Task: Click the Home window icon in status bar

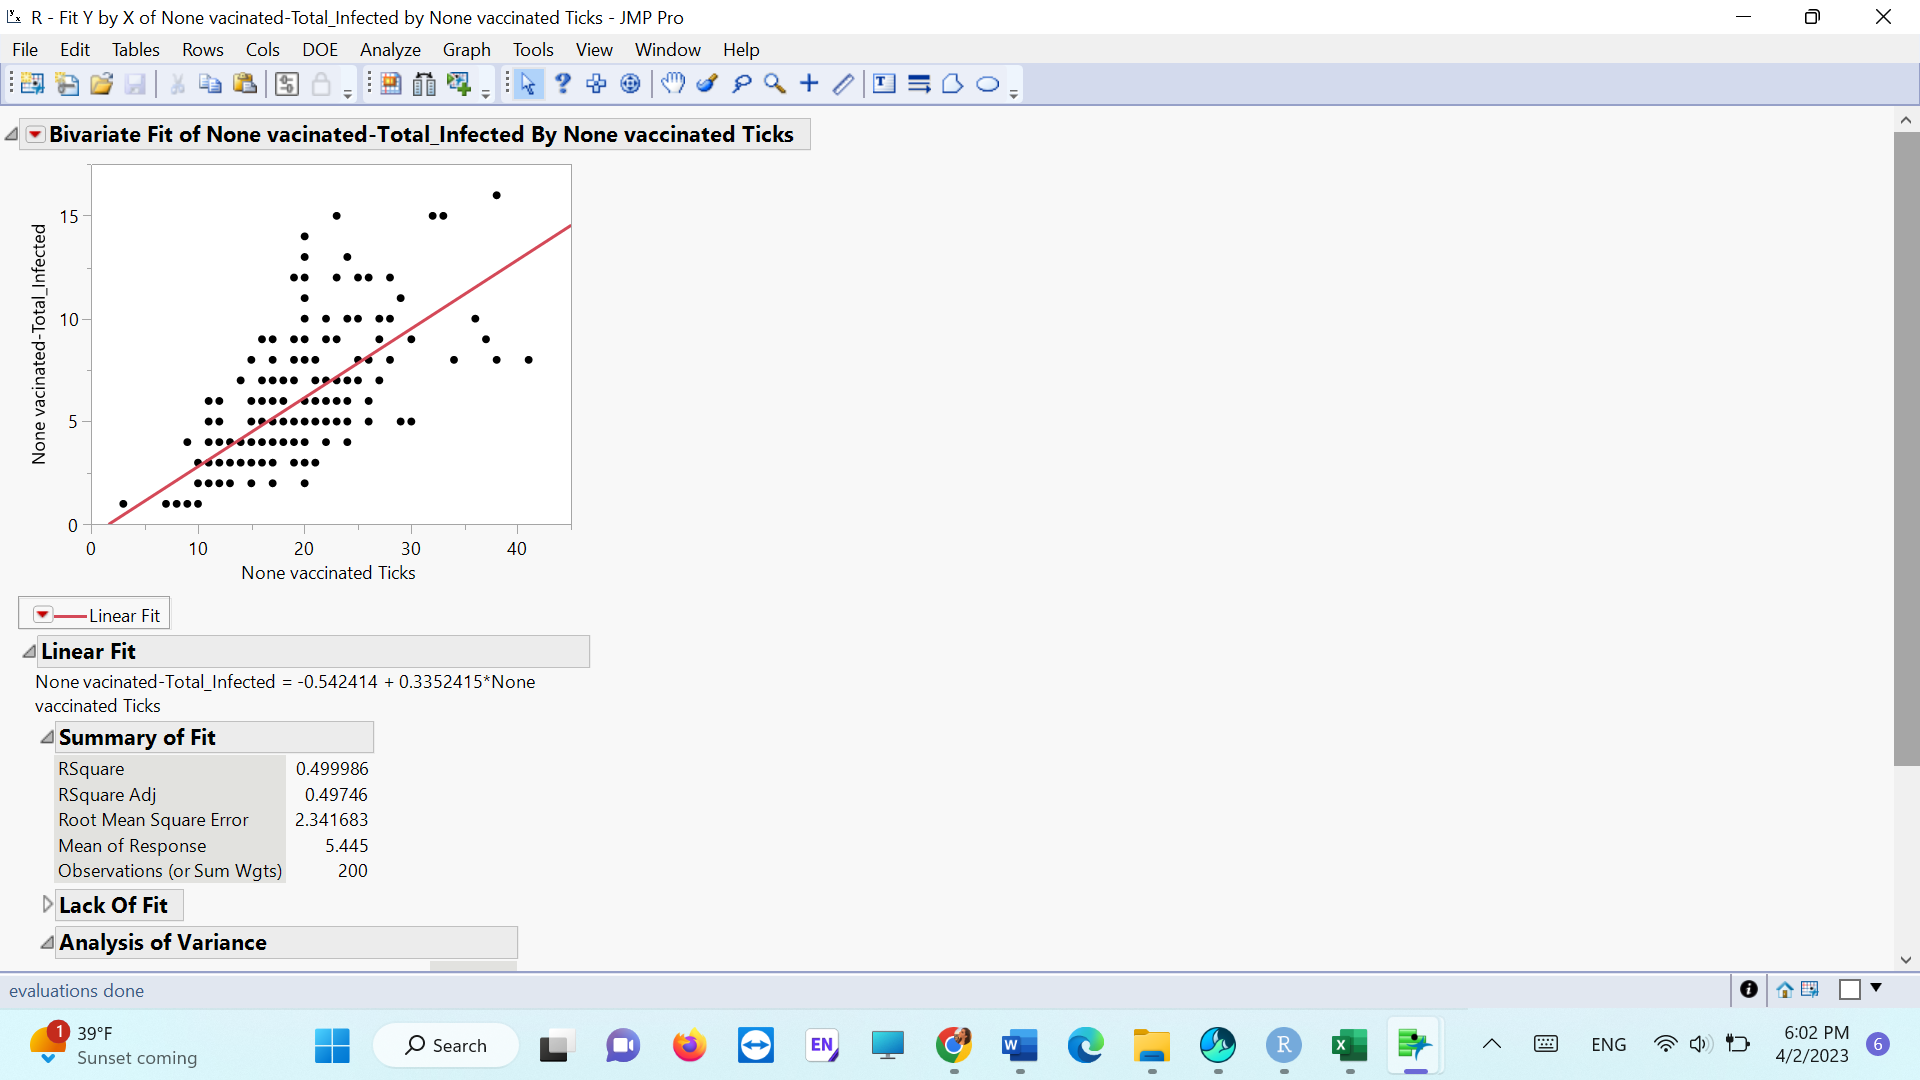Action: pos(1786,990)
